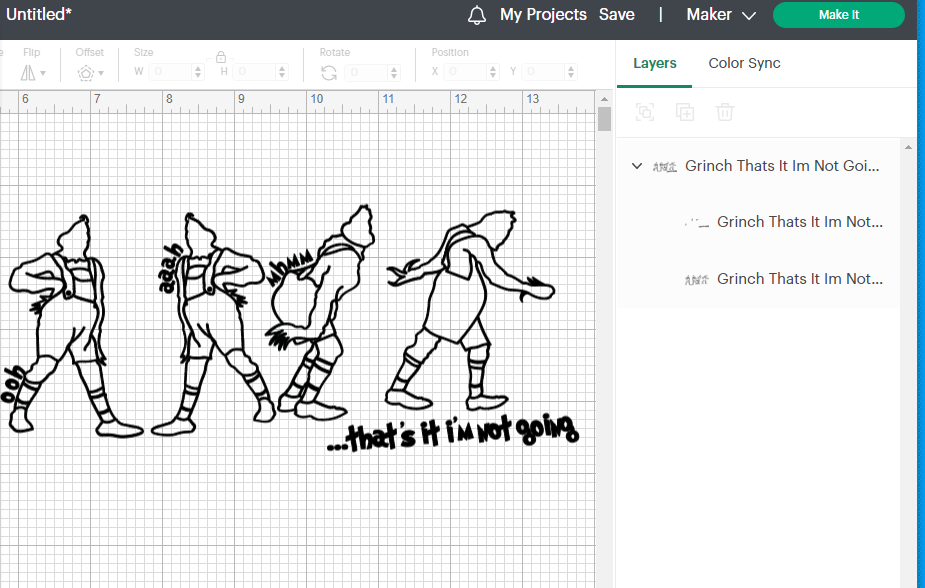Open the Maker machine dropdown
The image size is (925, 588).
[721, 15]
